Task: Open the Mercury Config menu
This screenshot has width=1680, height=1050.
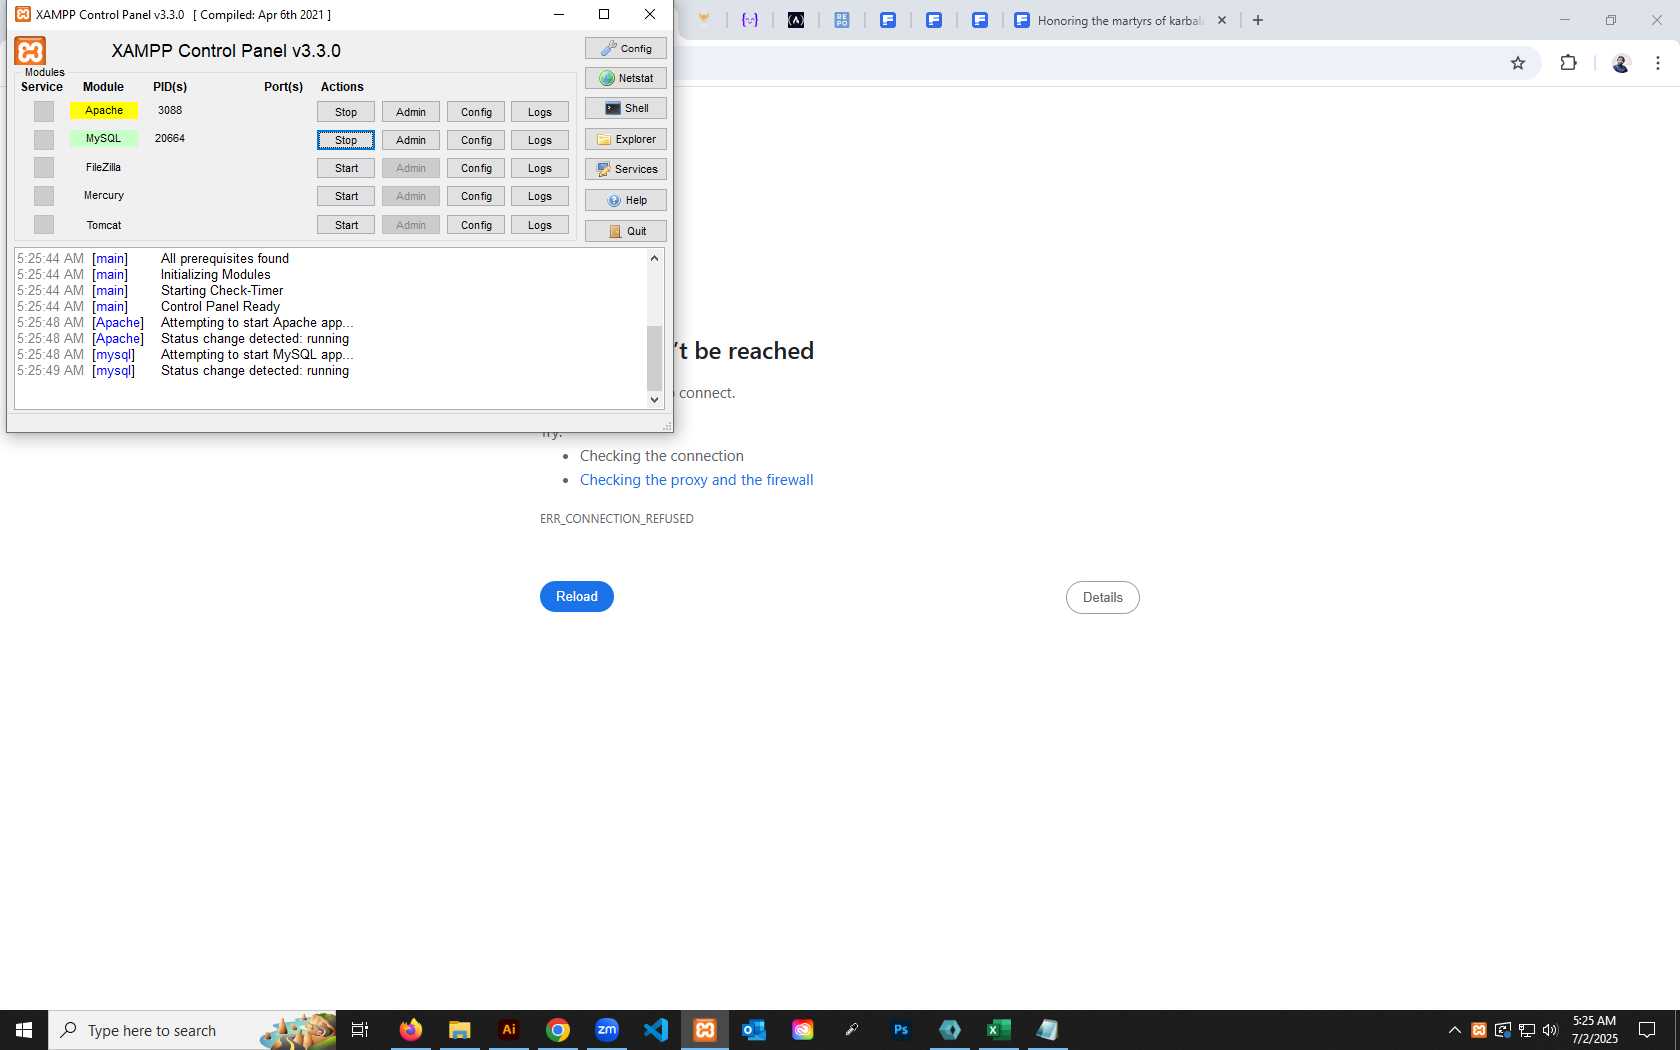Action: tap(476, 196)
